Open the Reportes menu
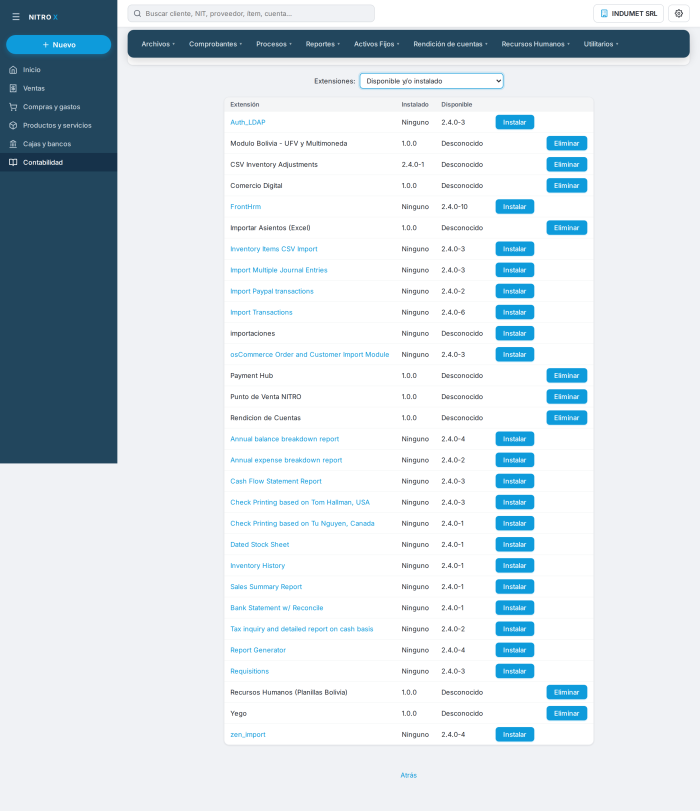The width and height of the screenshot is (700, 811). (322, 44)
